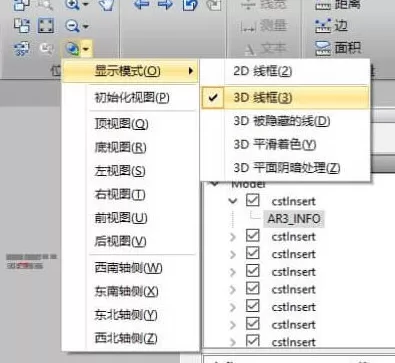Select 左视图(S) left view
The image size is (395, 363).
[x=120, y=171]
